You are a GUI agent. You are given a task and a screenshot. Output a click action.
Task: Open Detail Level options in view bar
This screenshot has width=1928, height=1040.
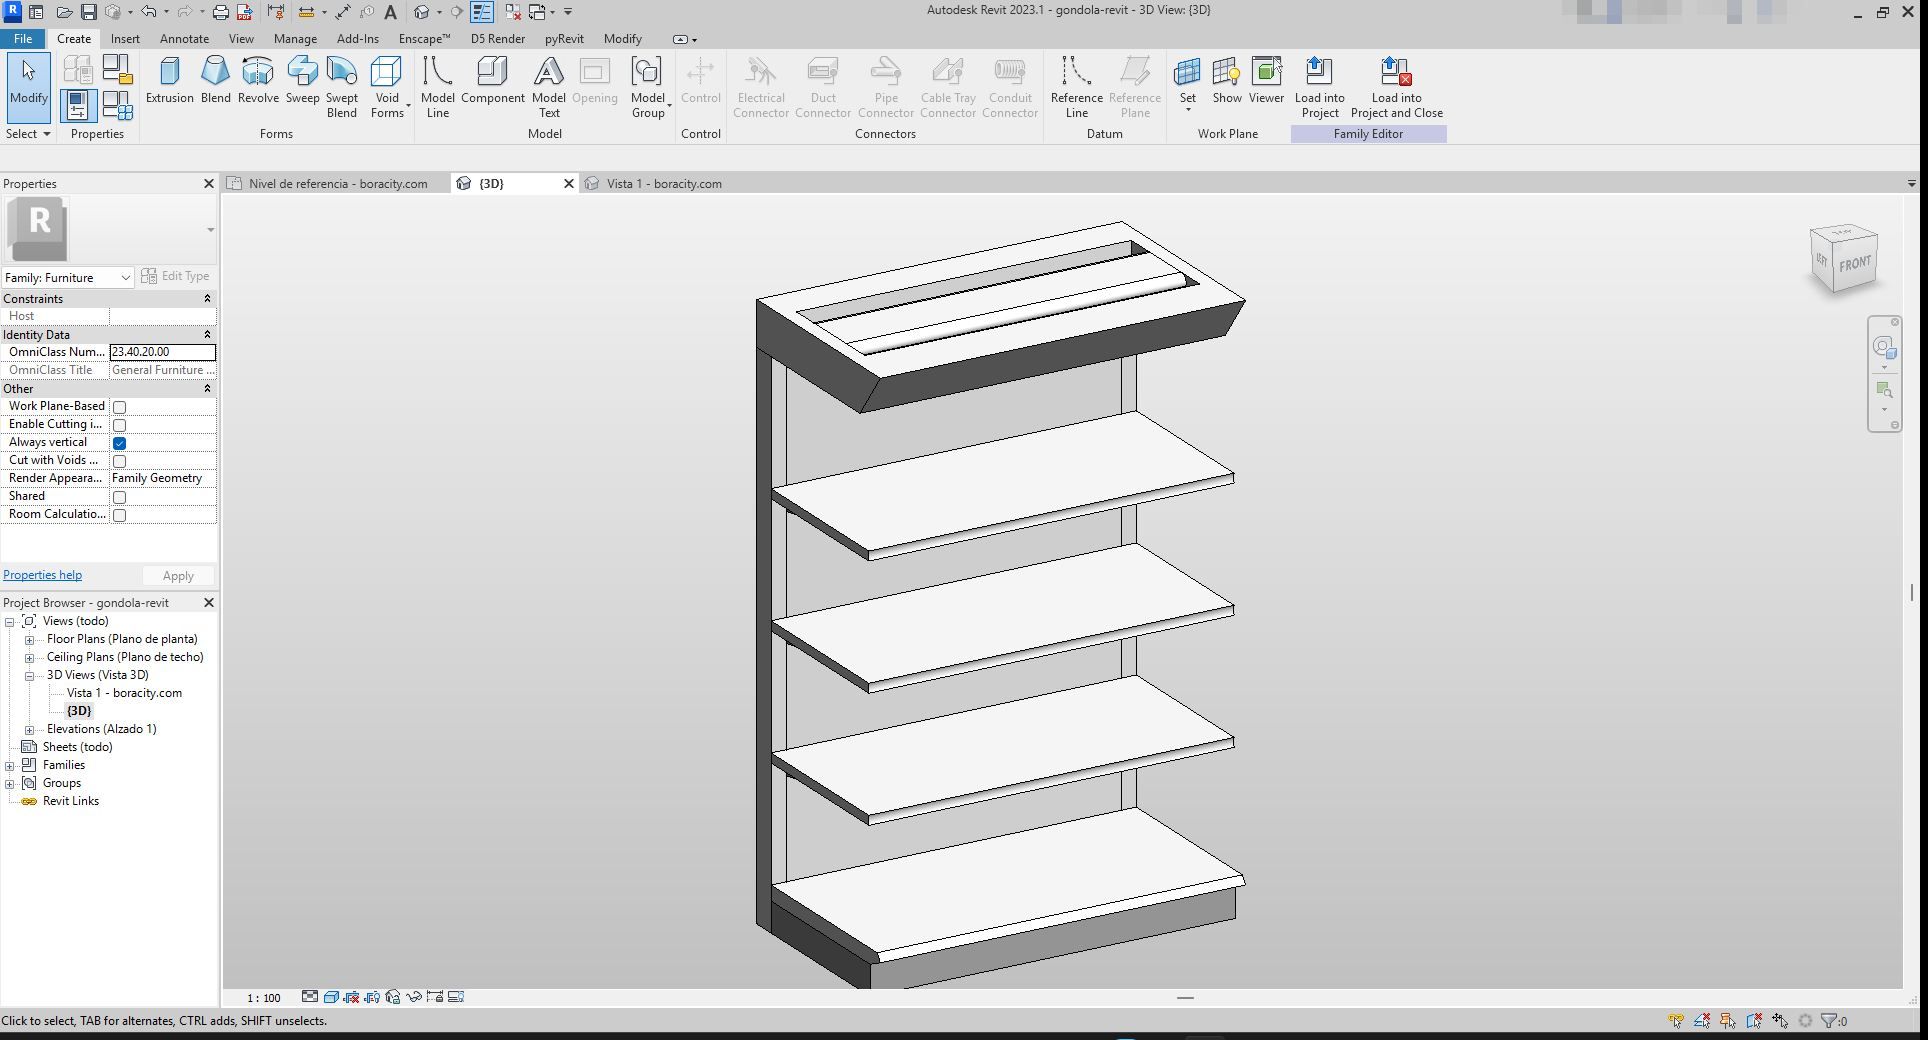pyautogui.click(x=310, y=997)
